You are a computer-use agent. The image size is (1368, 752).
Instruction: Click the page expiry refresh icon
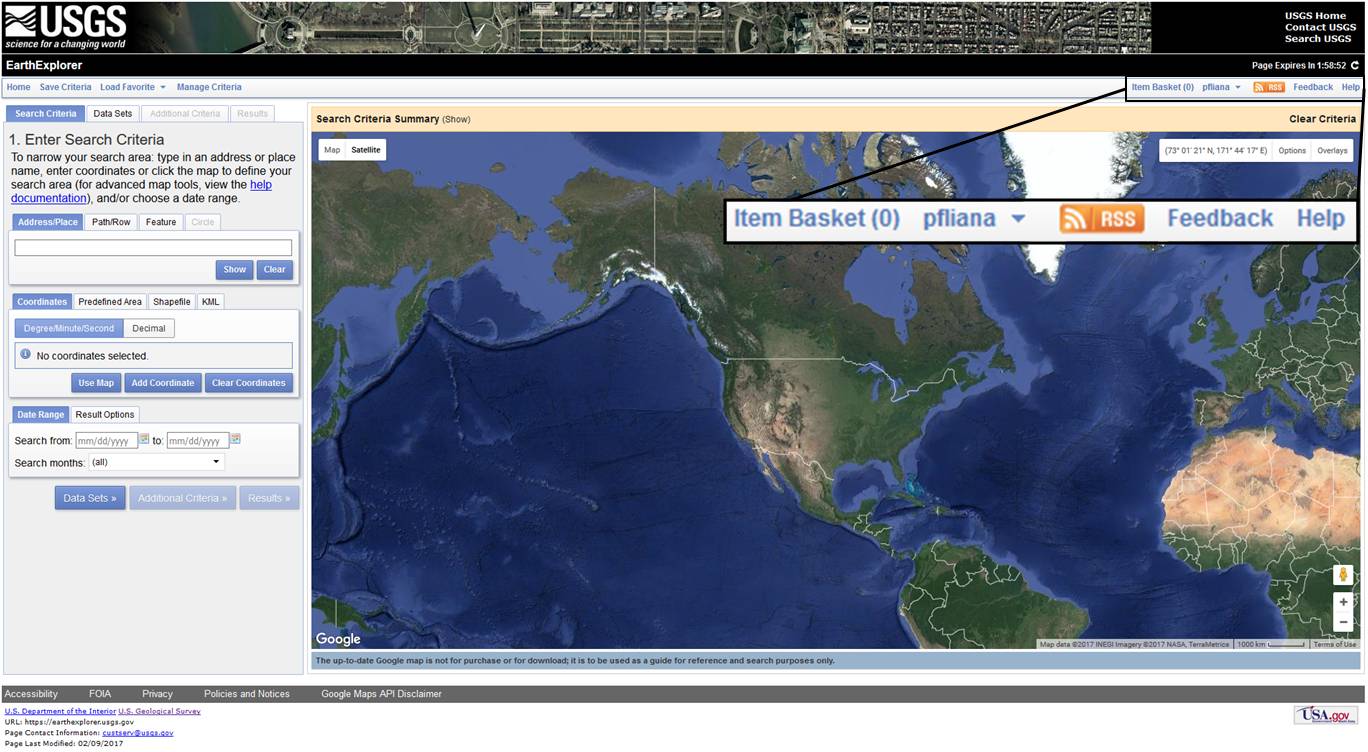1355,66
